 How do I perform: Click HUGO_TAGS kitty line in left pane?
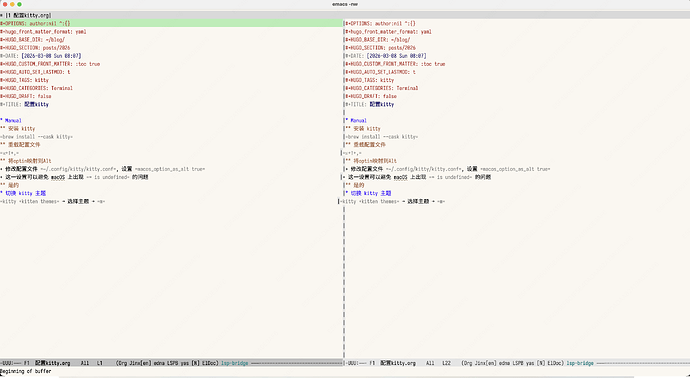[x=25, y=80]
